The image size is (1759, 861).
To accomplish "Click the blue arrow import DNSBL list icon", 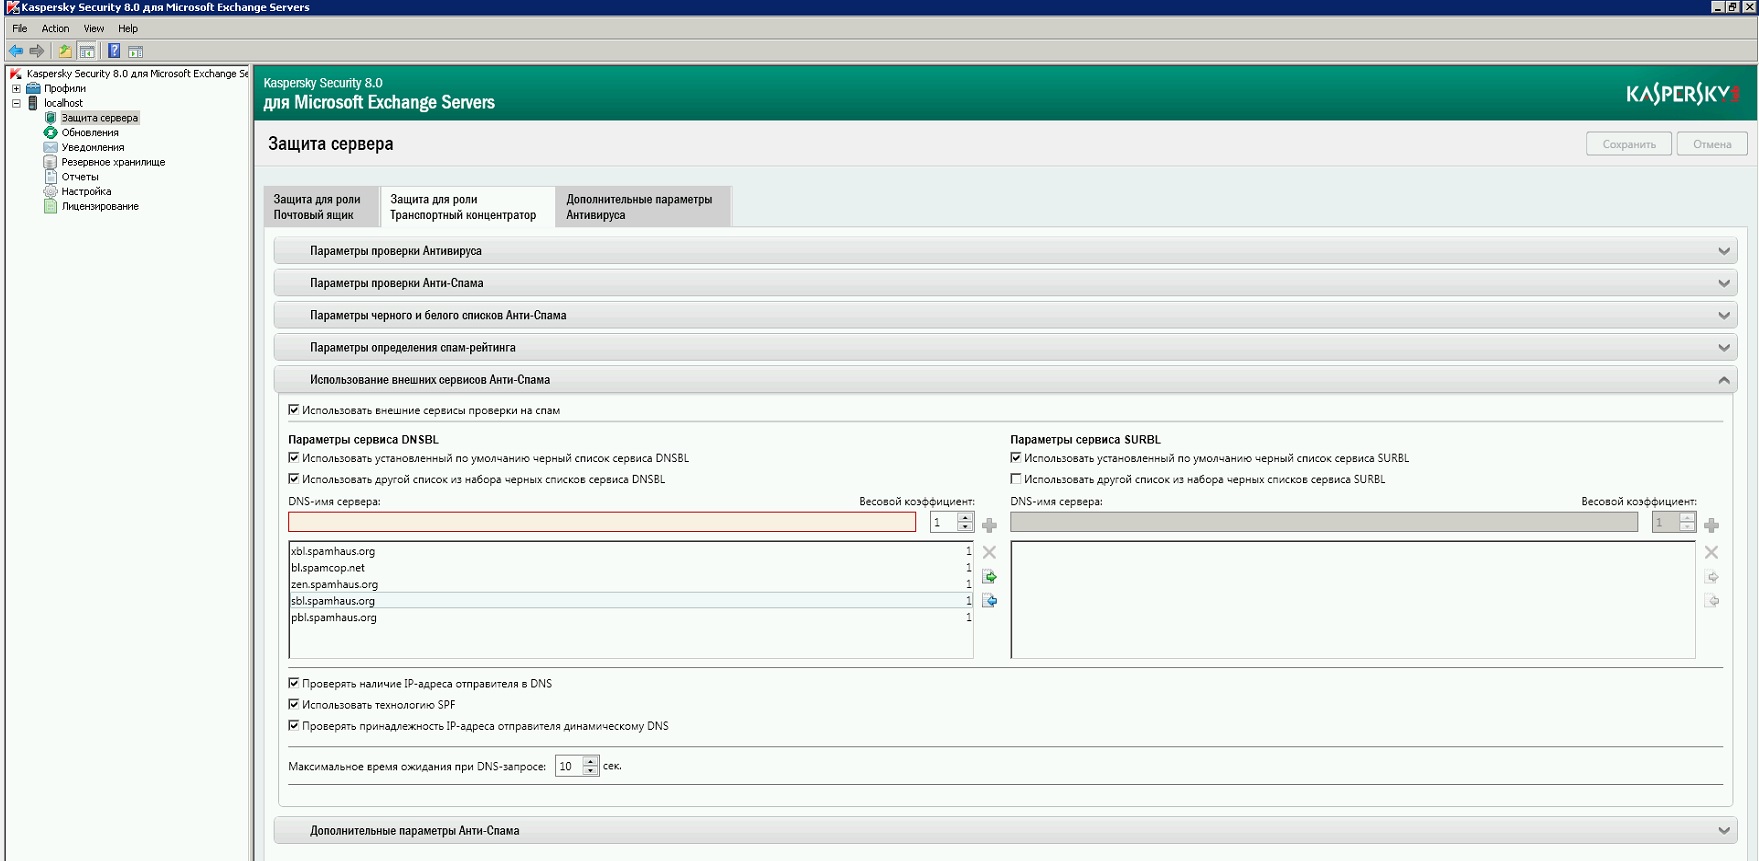I will [x=989, y=601].
